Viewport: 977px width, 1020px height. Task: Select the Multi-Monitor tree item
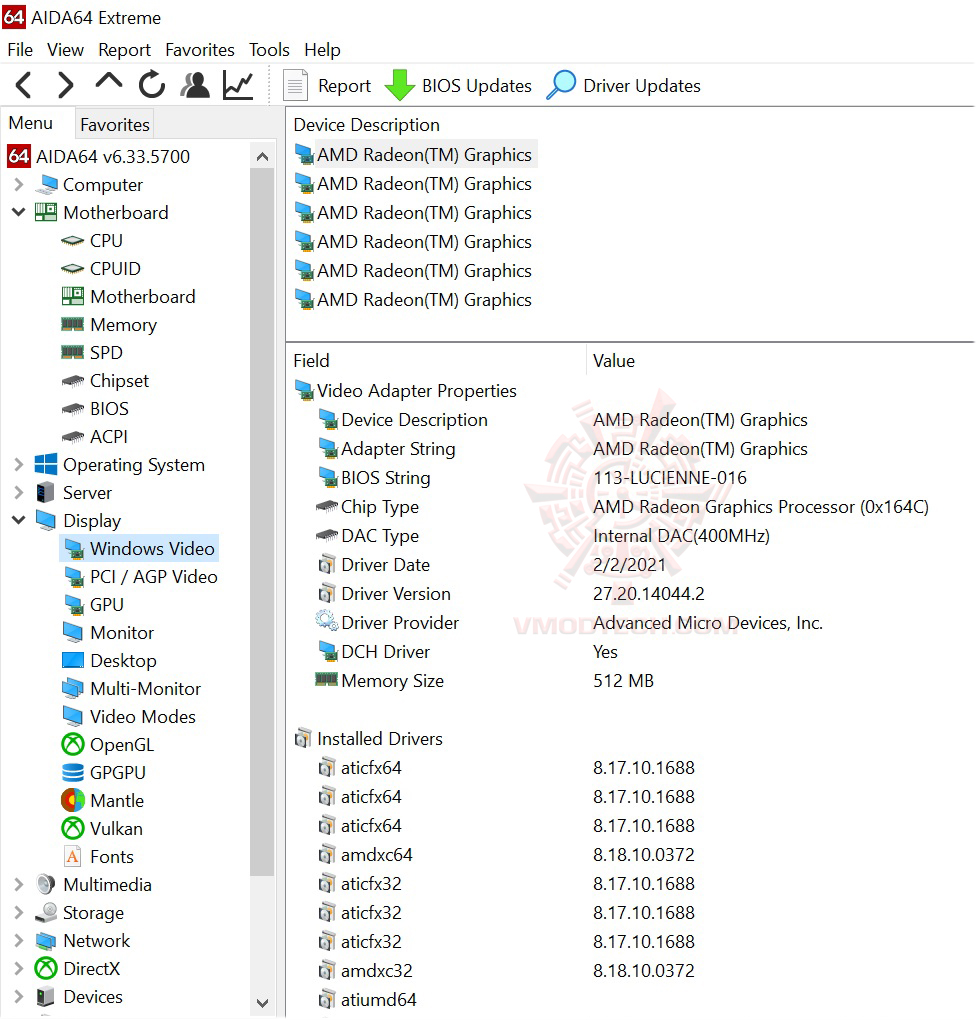click(131, 688)
